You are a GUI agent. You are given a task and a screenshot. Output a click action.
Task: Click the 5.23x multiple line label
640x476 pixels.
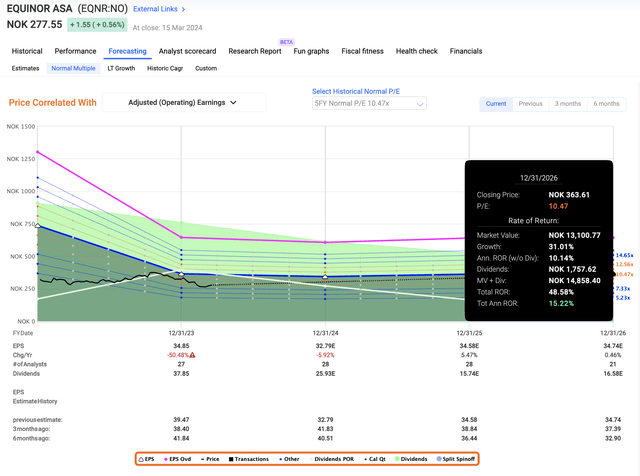point(623,298)
